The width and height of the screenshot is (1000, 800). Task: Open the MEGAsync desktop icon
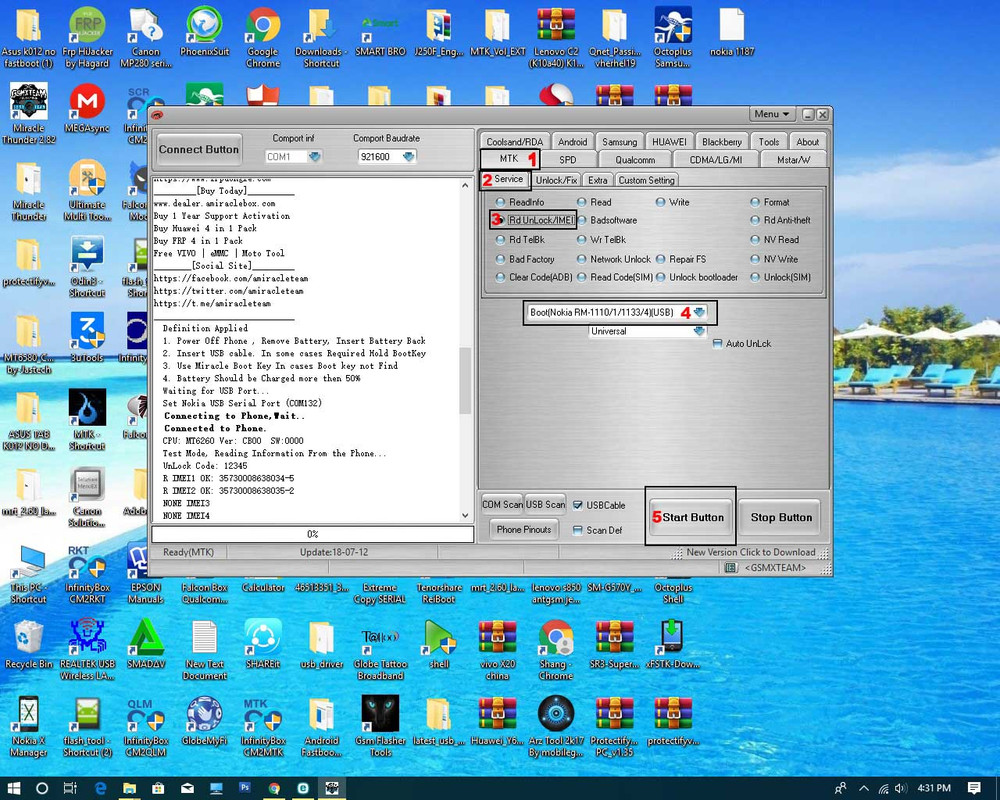(x=87, y=108)
